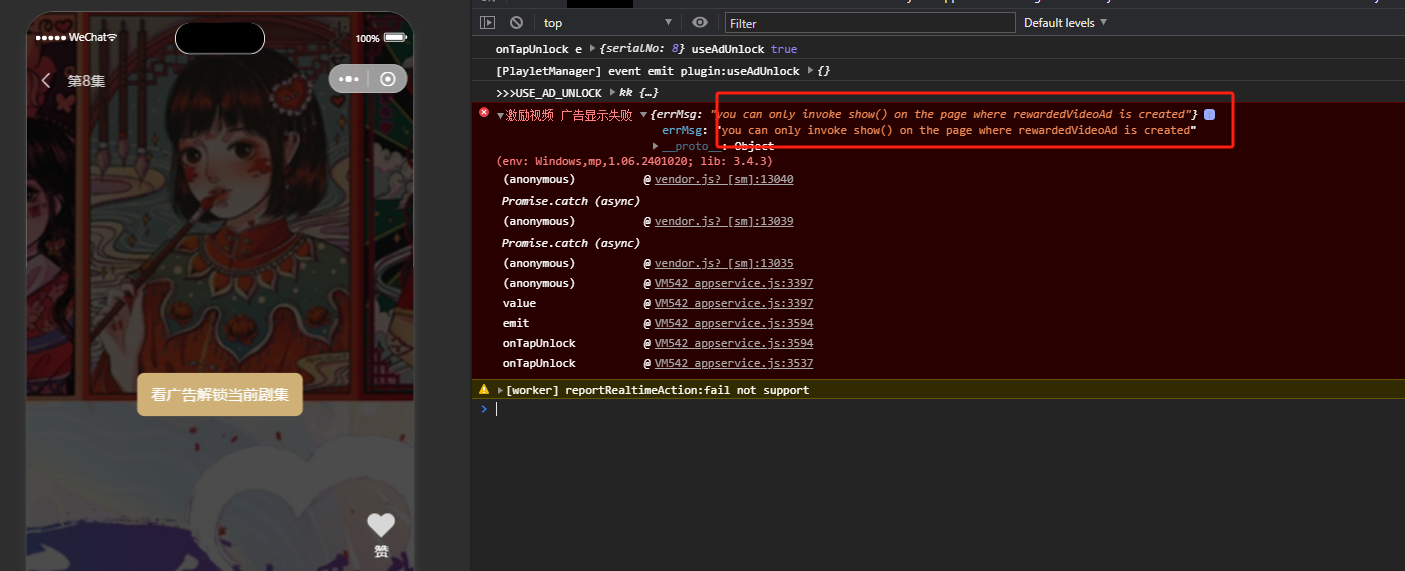Collapse the 激励视频 error stack trace
The image size is (1405, 571).
click(500, 115)
